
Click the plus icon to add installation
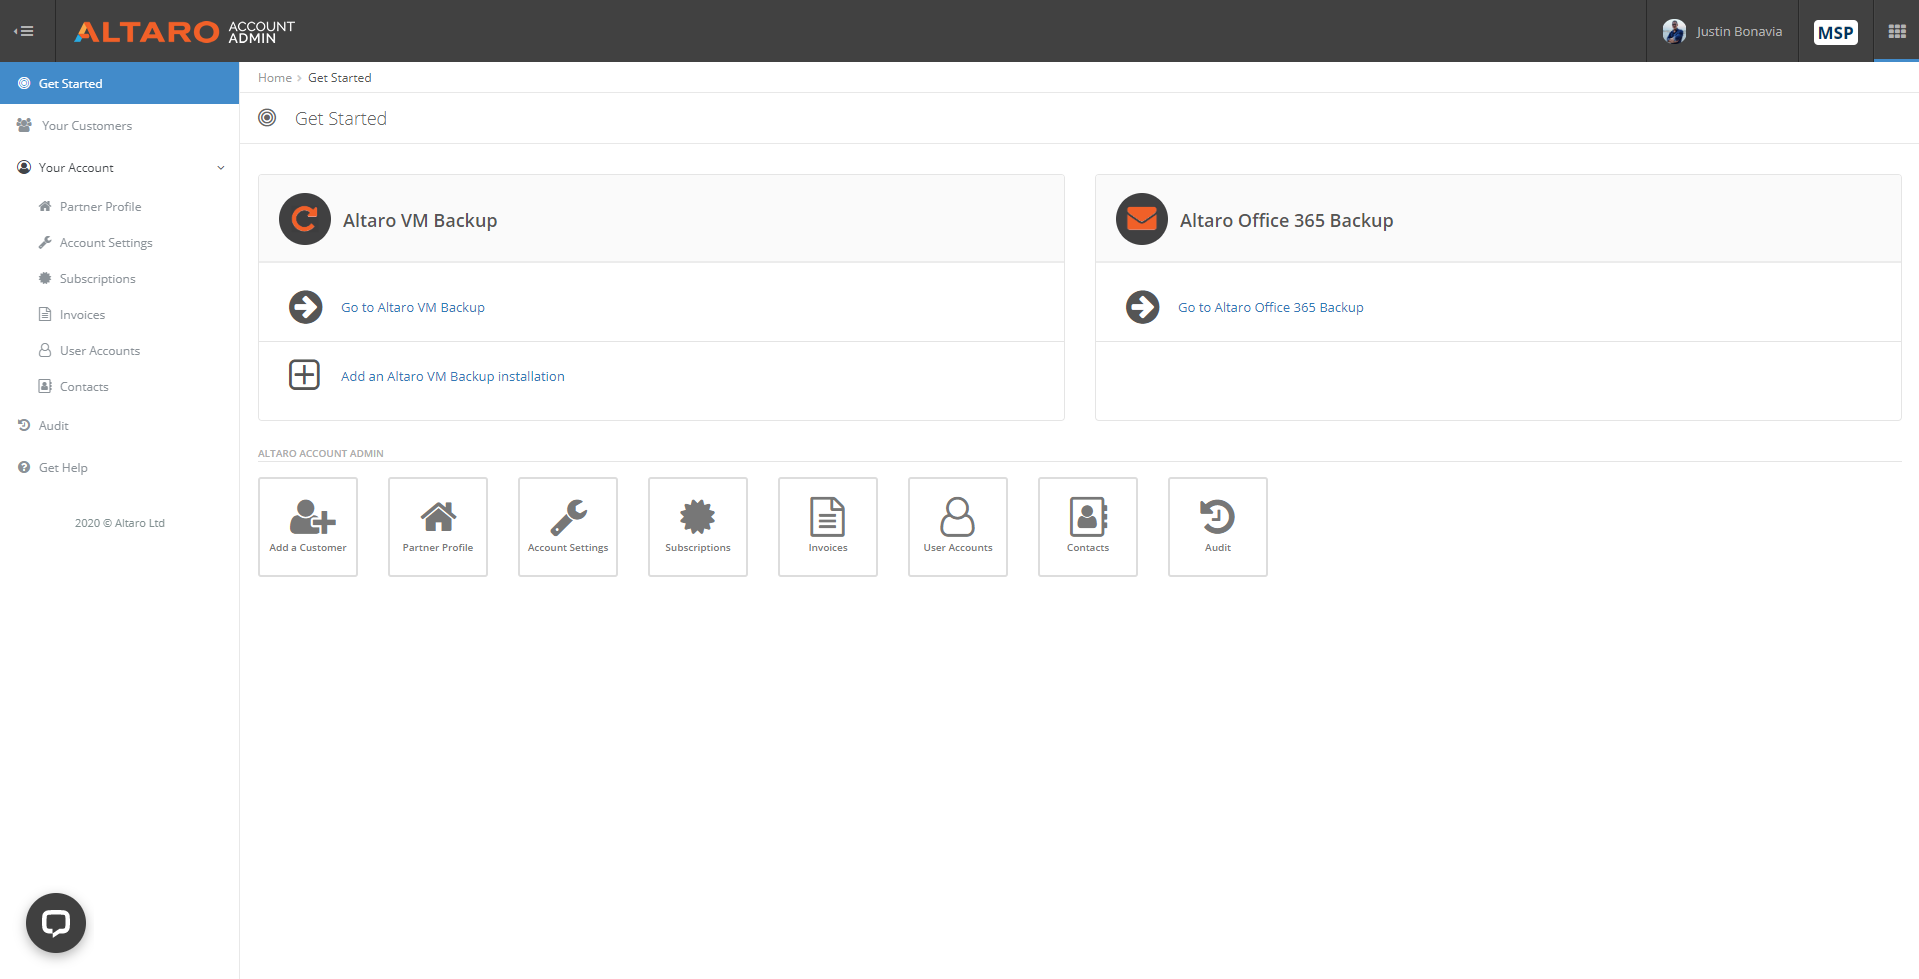tap(305, 375)
